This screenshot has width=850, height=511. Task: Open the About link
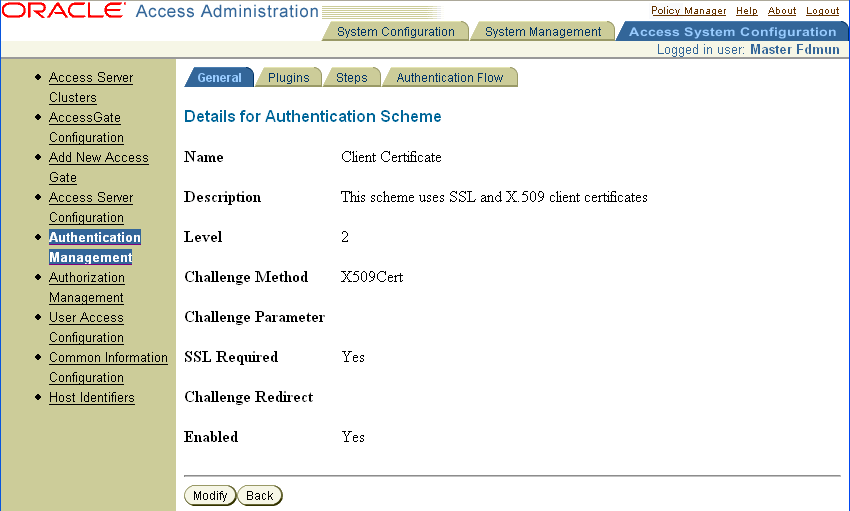pyautogui.click(x=782, y=11)
